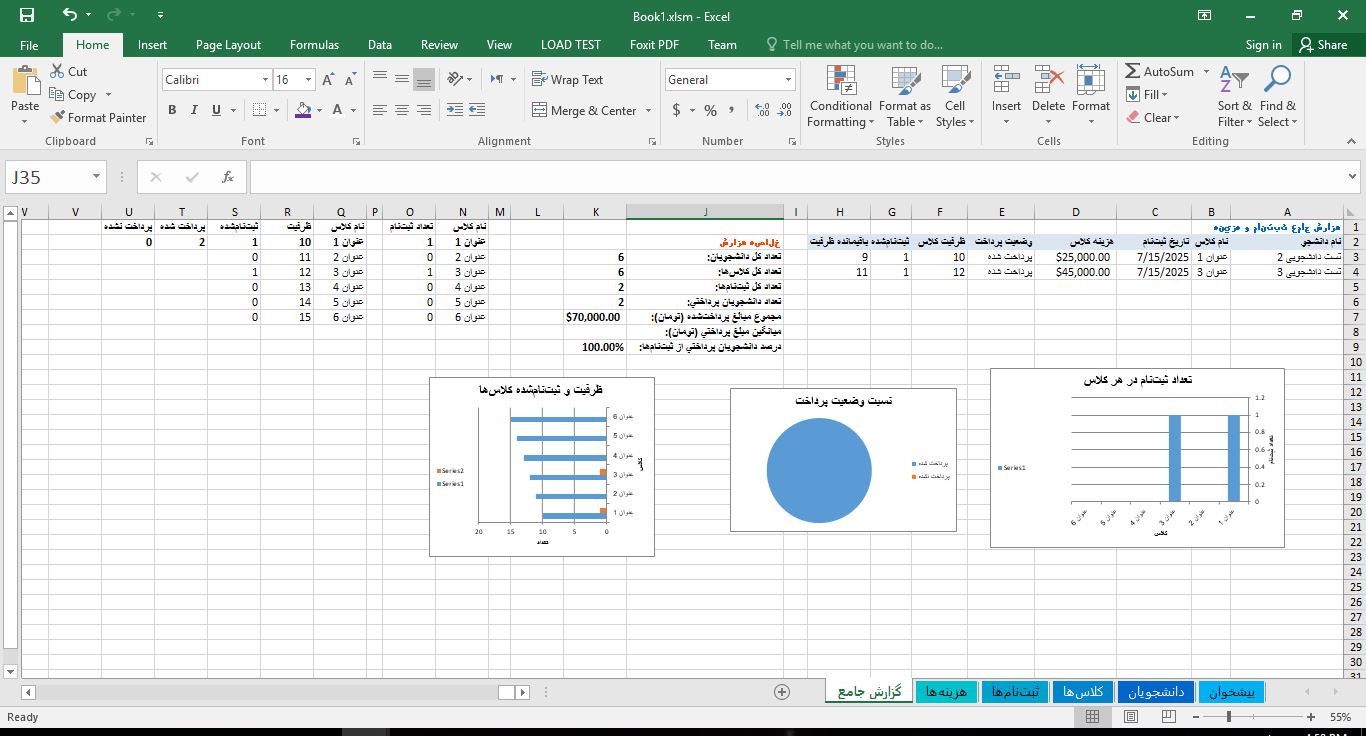The image size is (1366, 736).
Task: Click the Decrease Decimal icon
Action: [x=786, y=111]
